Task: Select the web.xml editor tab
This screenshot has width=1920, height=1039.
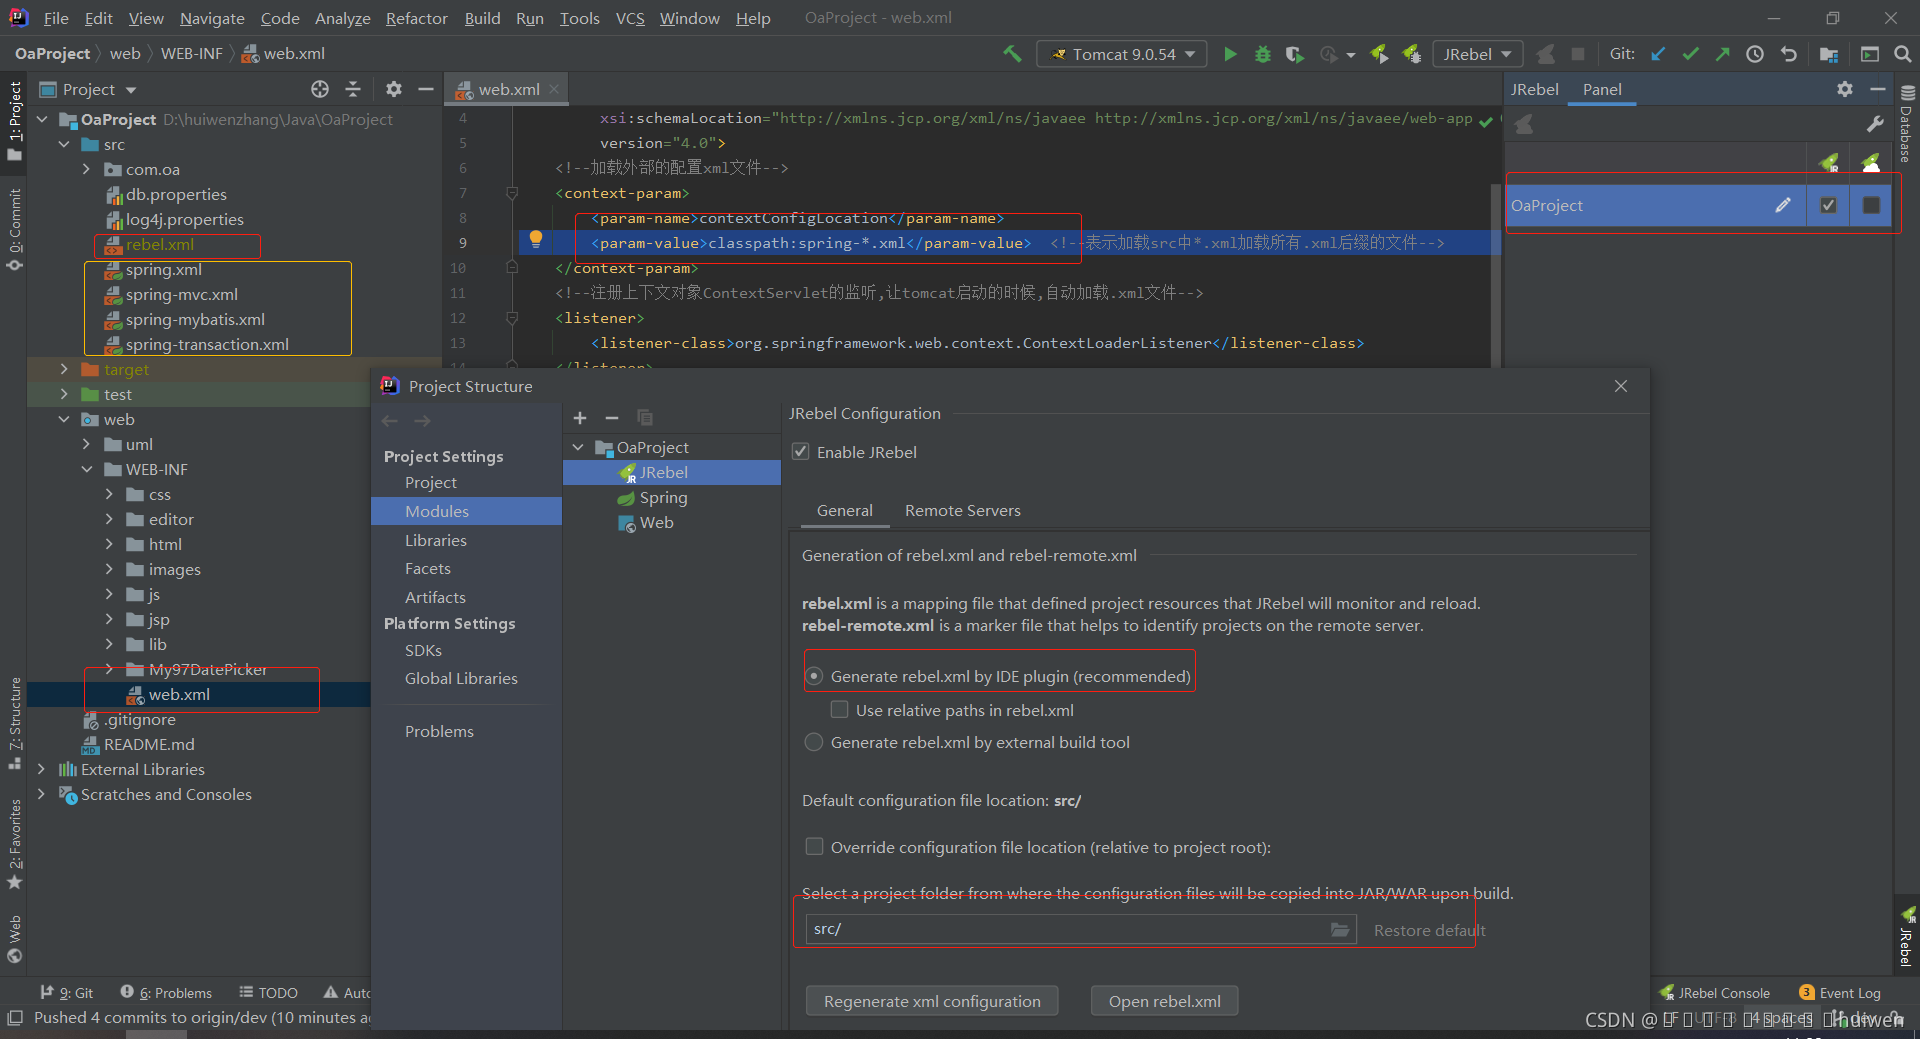Action: click(508, 89)
